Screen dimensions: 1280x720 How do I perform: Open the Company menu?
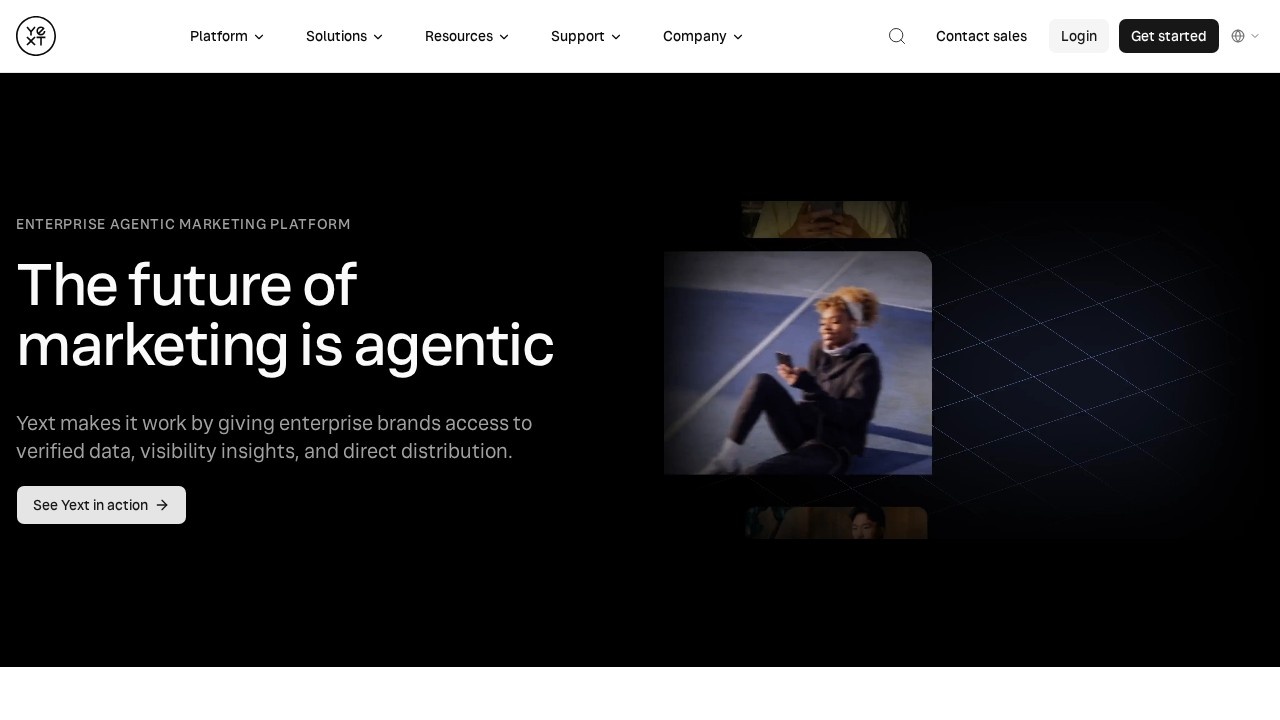tap(703, 36)
